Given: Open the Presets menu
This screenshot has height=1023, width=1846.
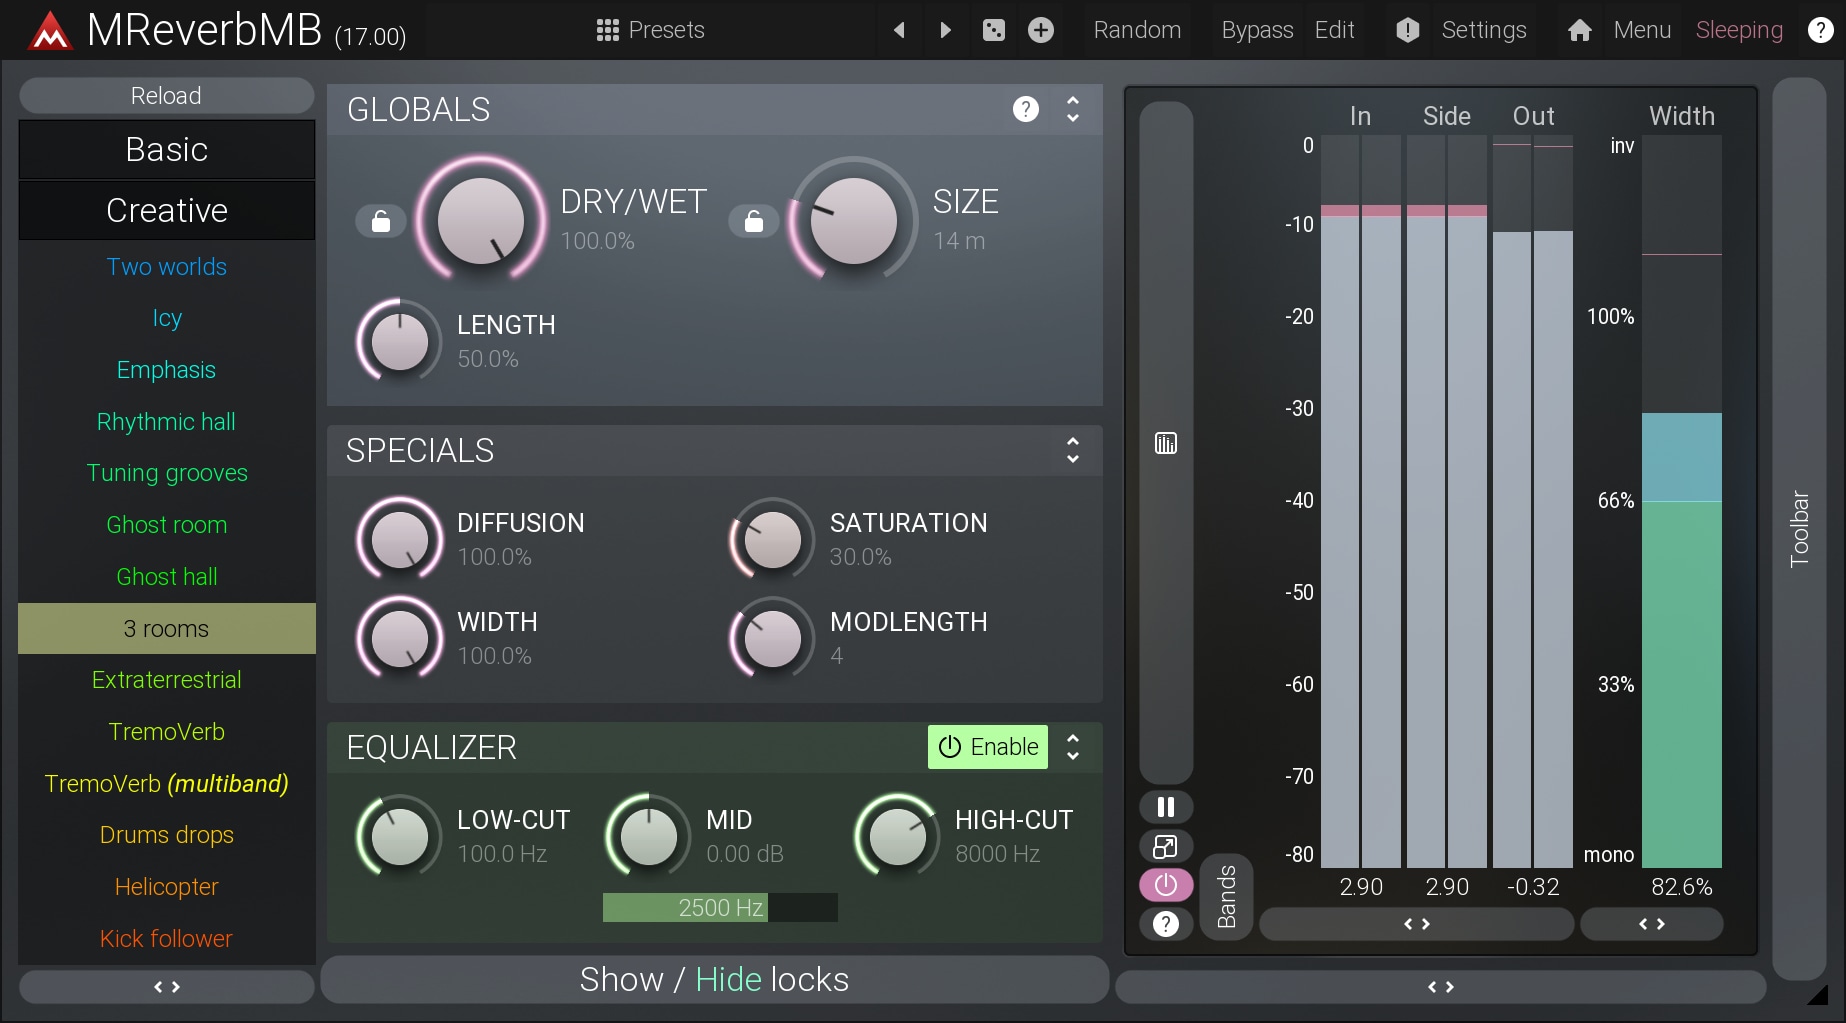Looking at the screenshot, I should click(651, 30).
